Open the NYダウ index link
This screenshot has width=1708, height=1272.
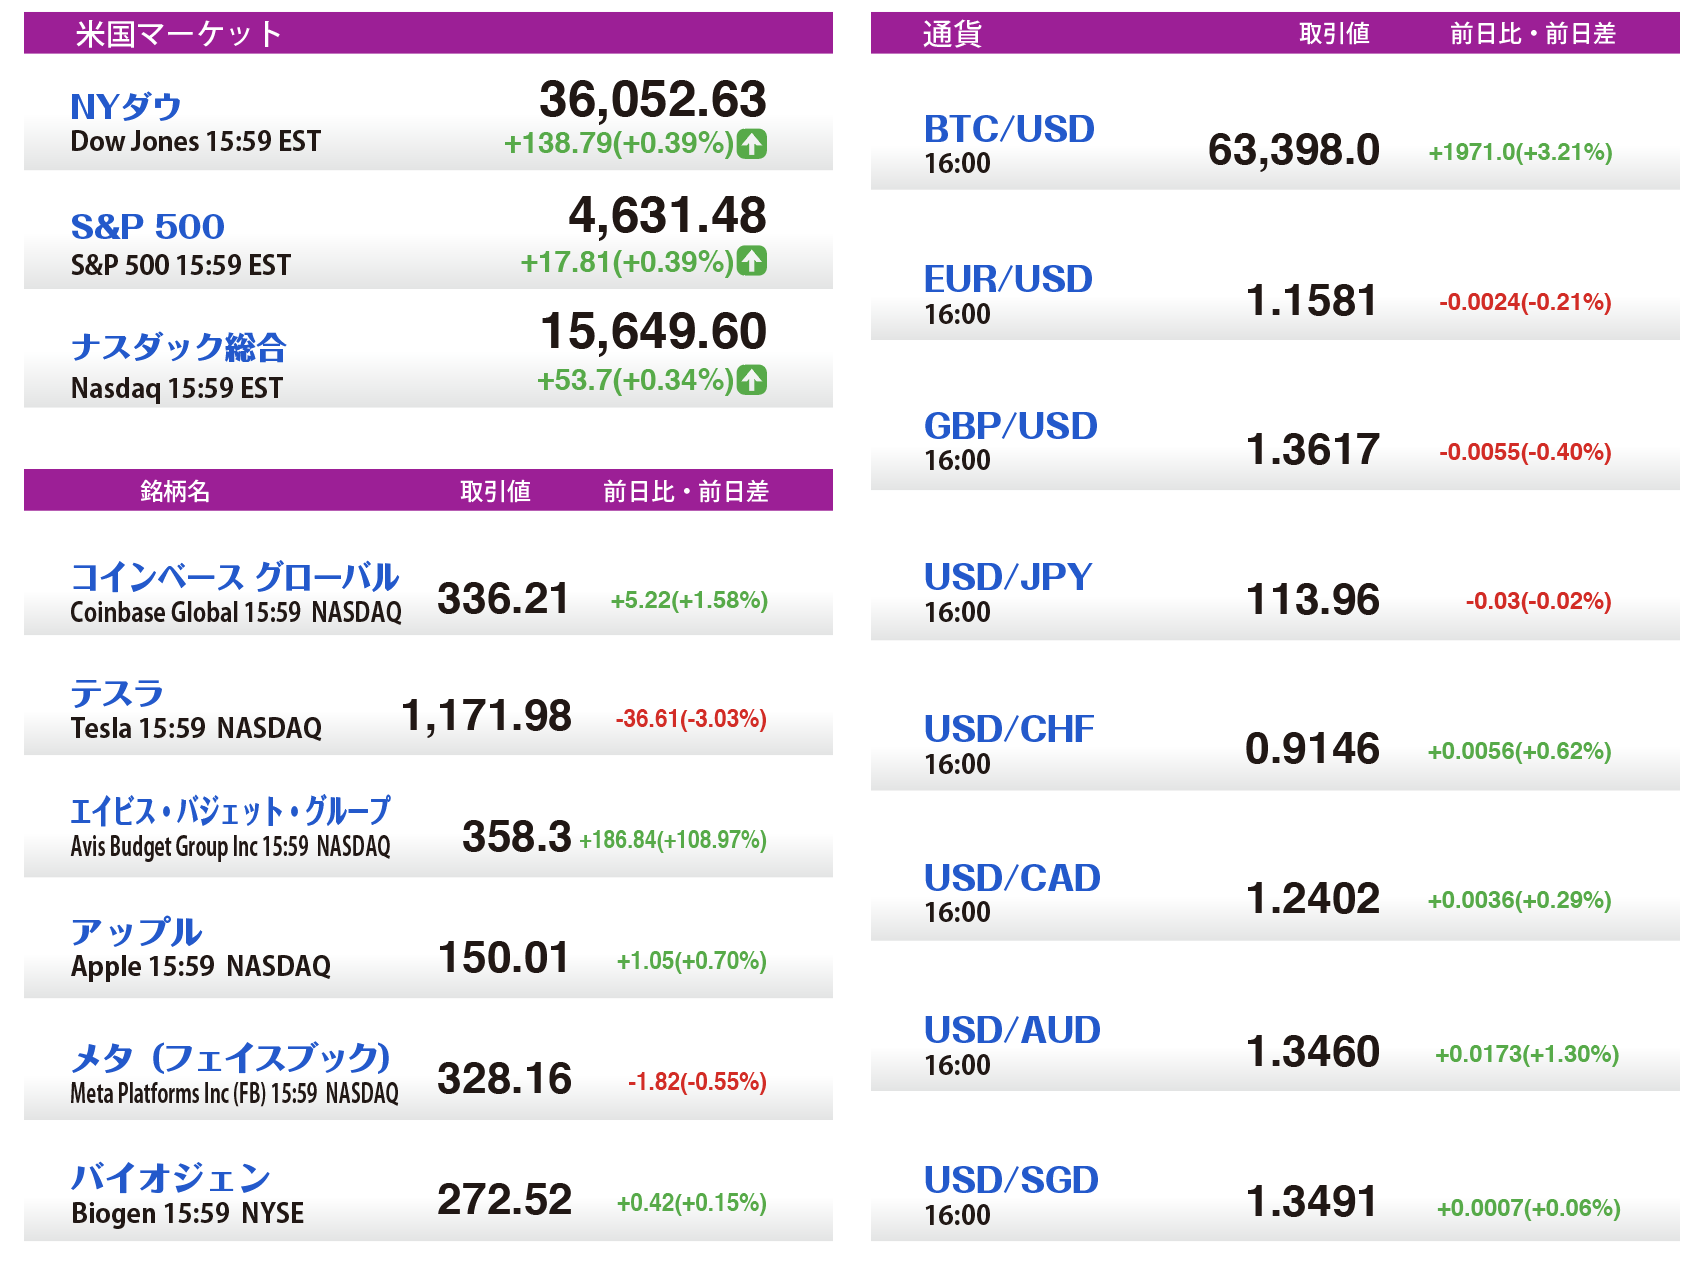click(x=126, y=106)
